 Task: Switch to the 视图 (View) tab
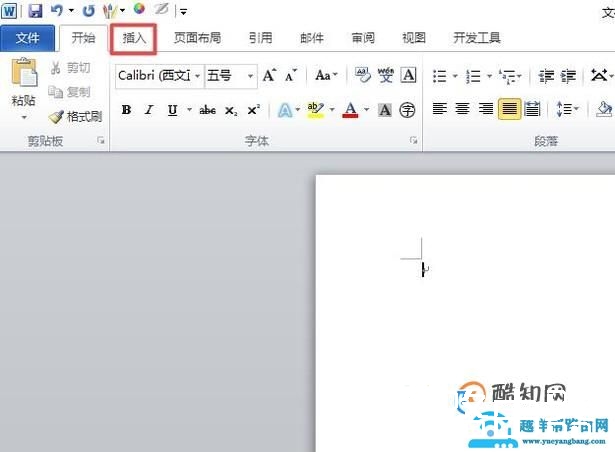click(414, 38)
